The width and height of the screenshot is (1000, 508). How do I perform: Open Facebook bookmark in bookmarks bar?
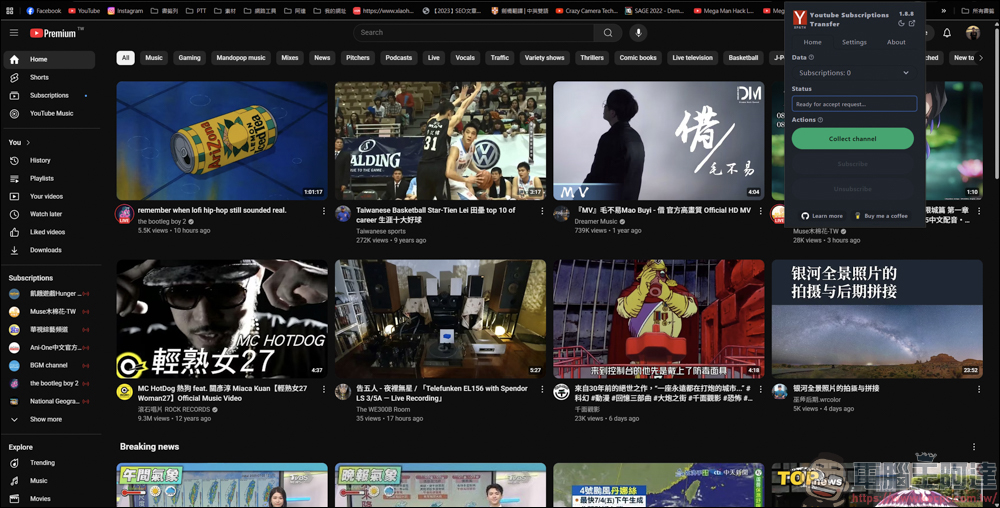43,11
